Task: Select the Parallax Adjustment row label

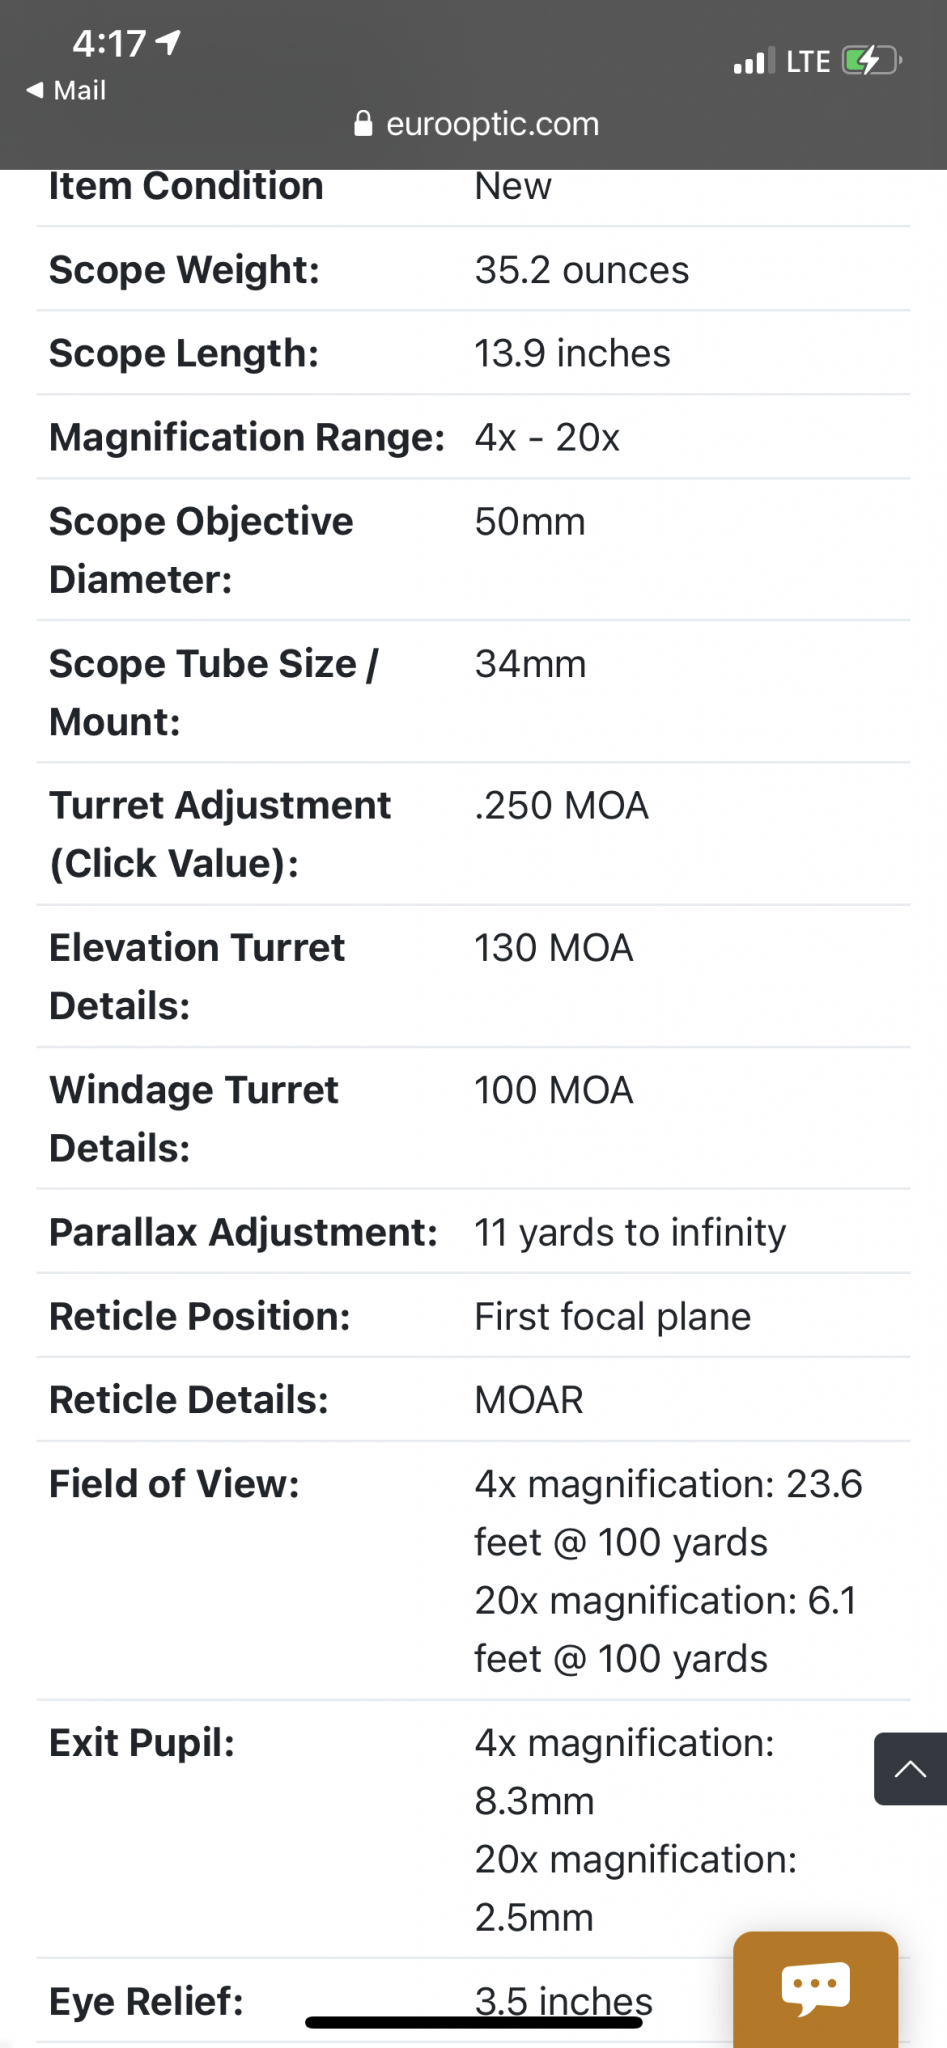Action: (x=243, y=1232)
